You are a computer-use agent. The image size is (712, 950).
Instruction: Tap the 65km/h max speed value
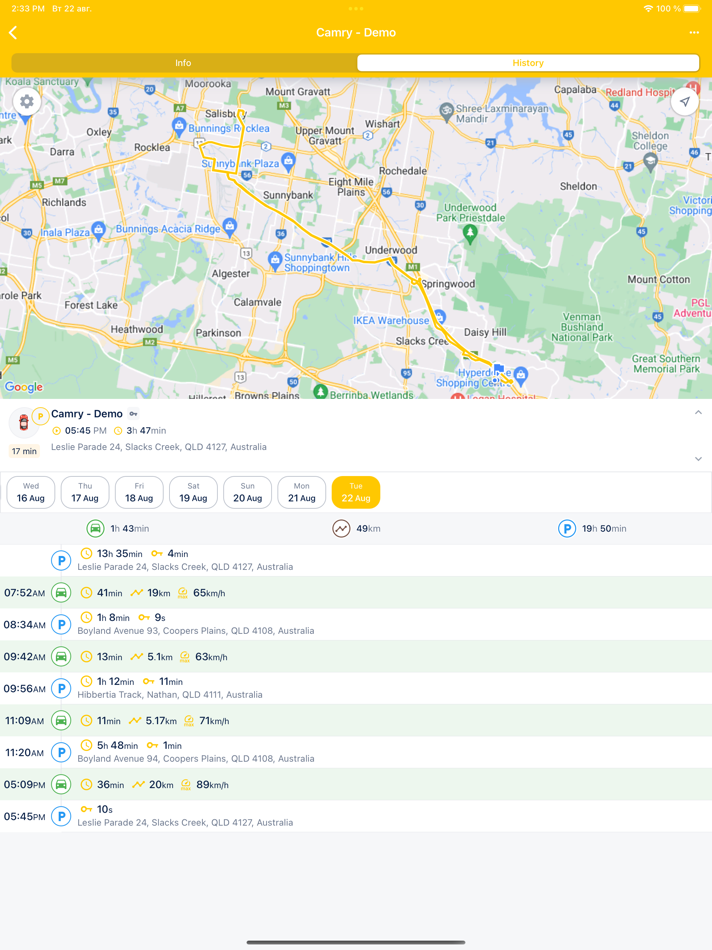point(209,593)
